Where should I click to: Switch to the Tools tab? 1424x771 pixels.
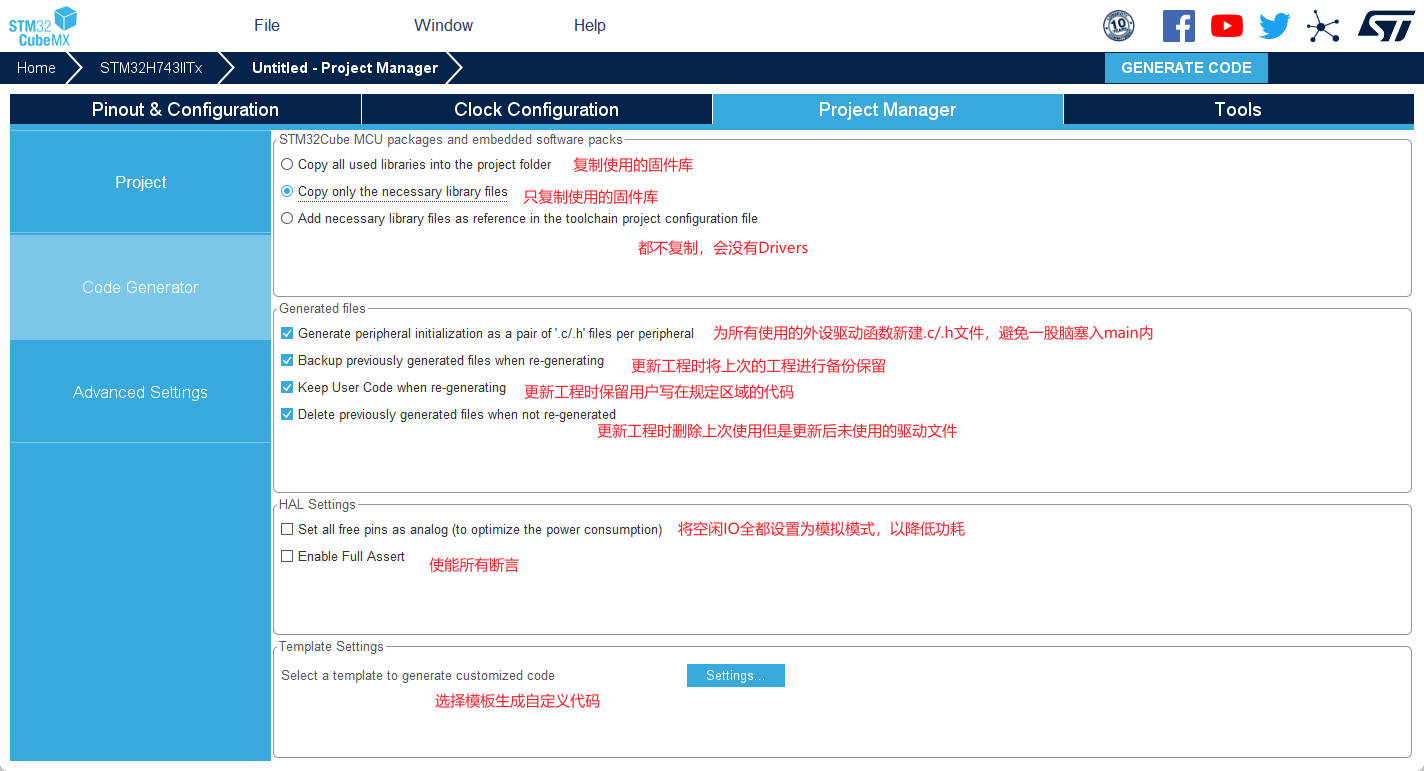click(x=1238, y=109)
